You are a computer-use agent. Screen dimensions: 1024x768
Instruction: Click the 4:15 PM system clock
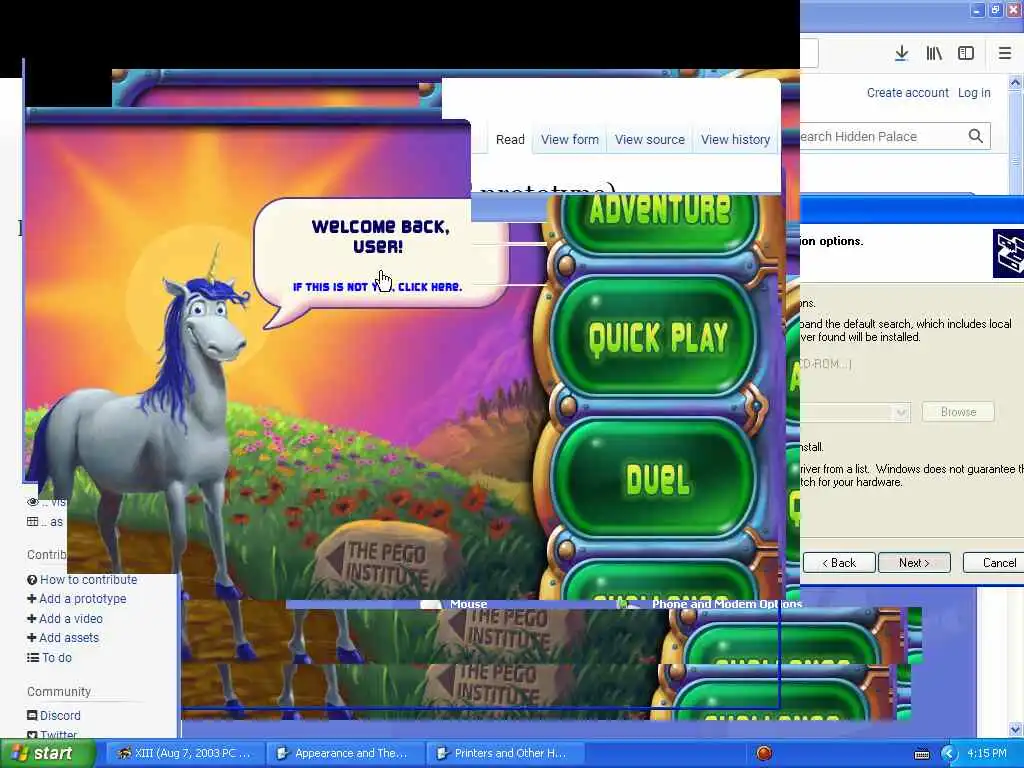987,754
